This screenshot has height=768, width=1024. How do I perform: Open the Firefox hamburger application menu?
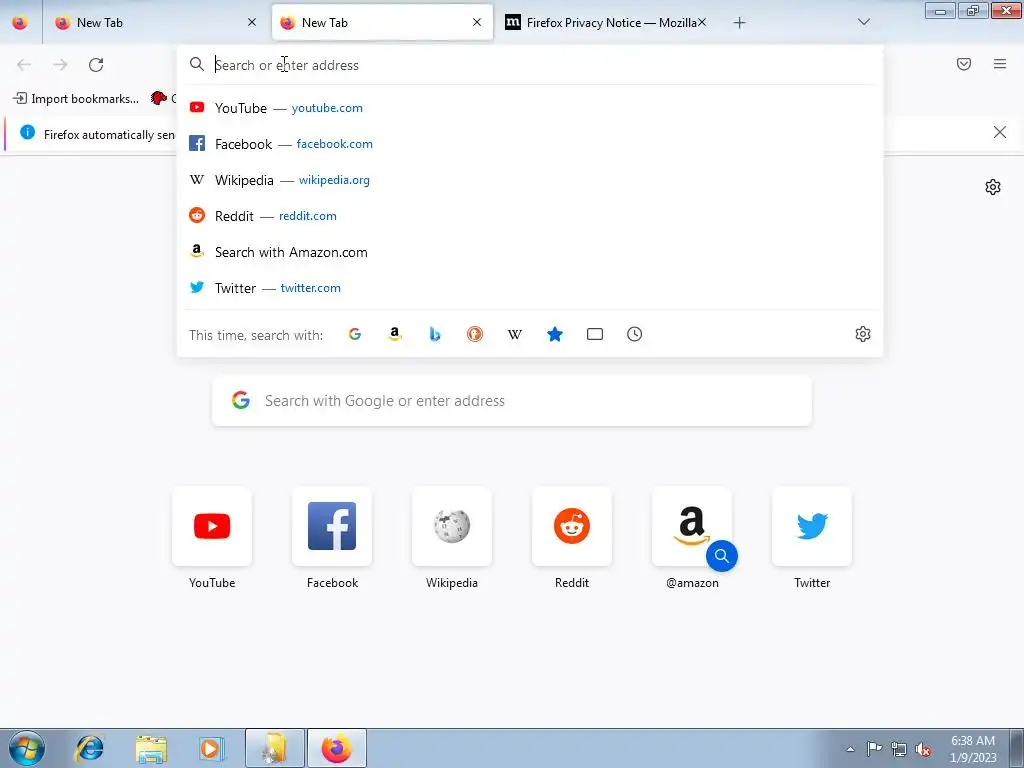(1000, 64)
